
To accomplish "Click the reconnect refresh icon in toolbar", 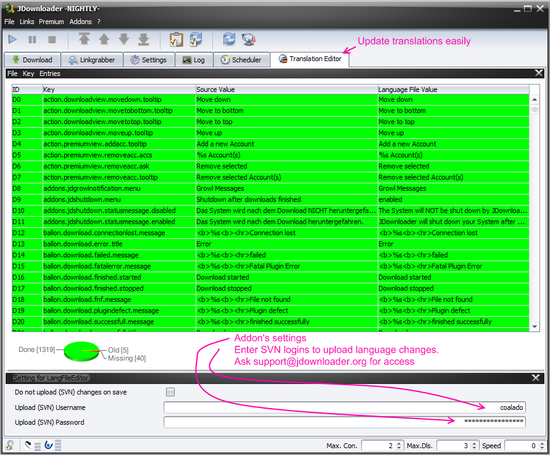I will point(229,39).
